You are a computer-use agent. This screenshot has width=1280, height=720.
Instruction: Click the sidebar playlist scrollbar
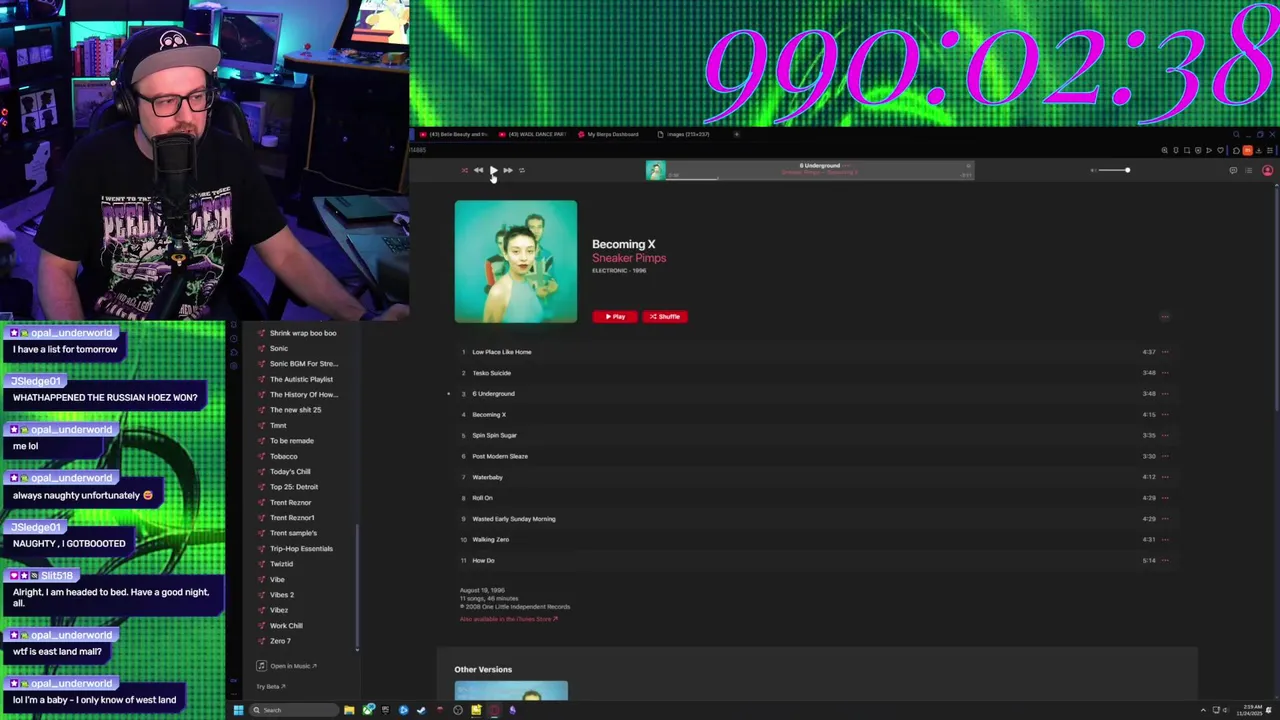coord(357,588)
